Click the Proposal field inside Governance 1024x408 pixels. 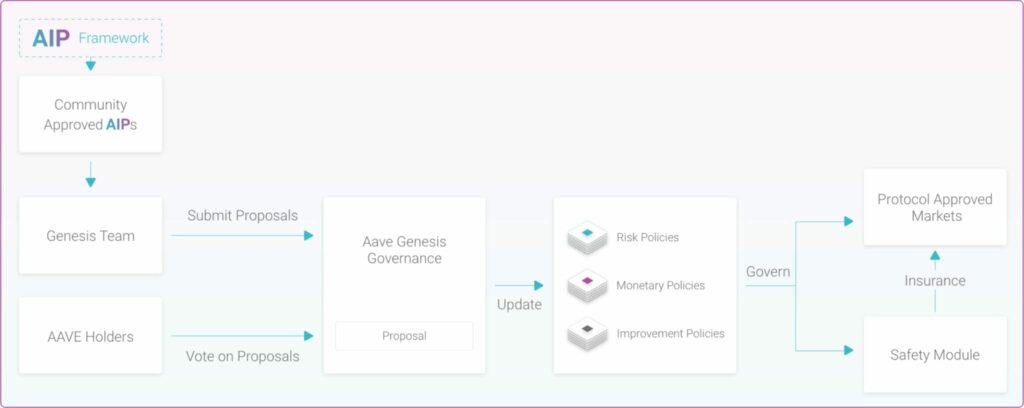click(404, 336)
